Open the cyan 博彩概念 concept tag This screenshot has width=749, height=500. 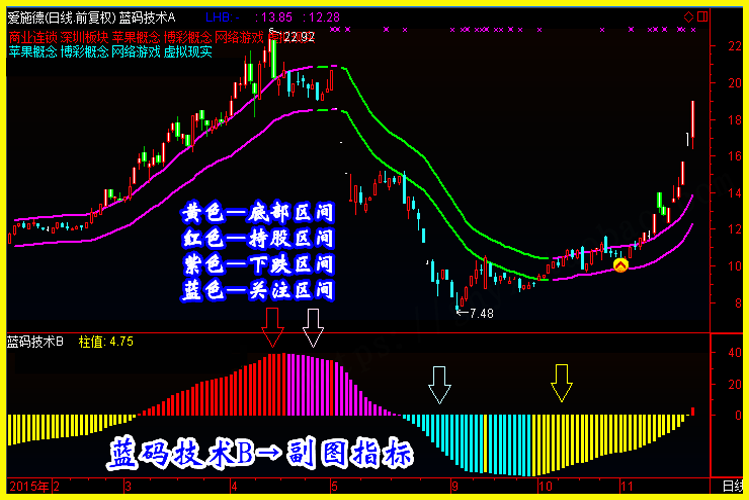pyautogui.click(x=85, y=52)
